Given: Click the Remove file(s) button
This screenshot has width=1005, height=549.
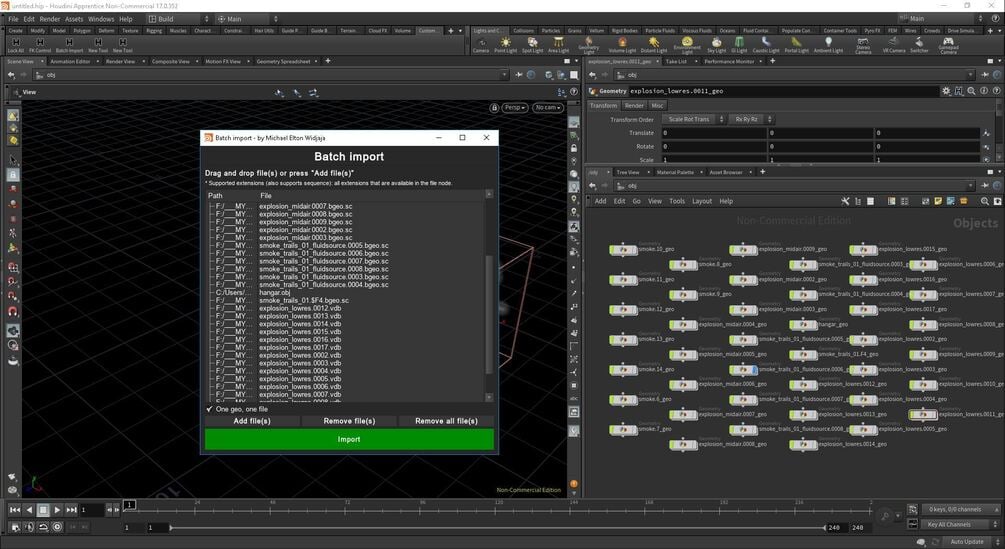Looking at the screenshot, I should [x=349, y=421].
